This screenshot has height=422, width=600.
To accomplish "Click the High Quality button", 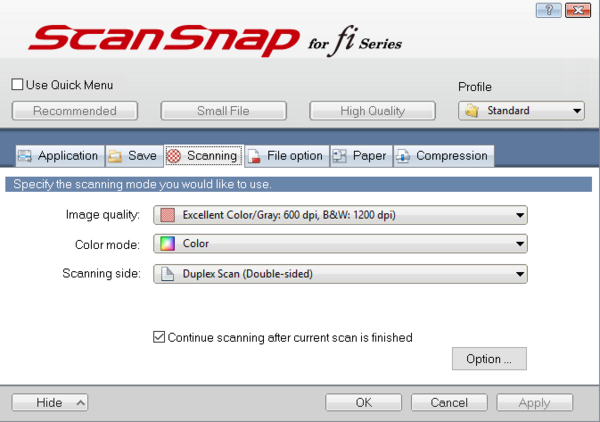I will pyautogui.click(x=372, y=111).
